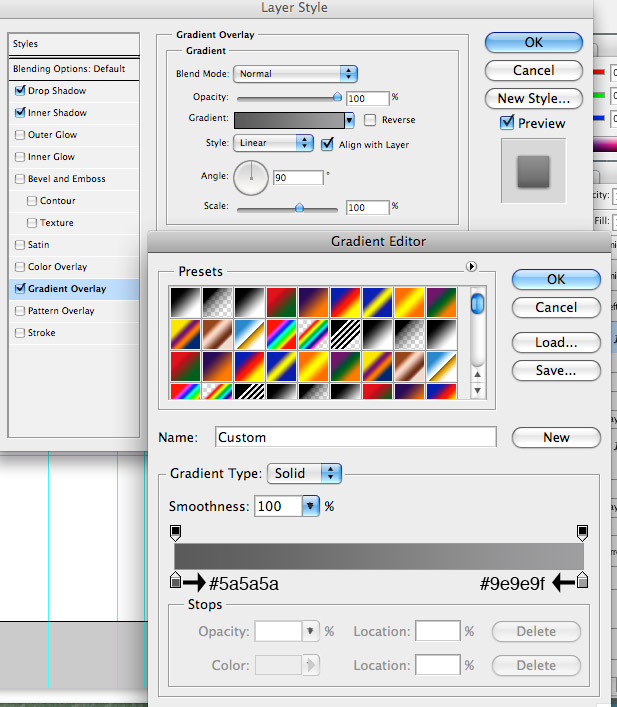Viewport: 617px width, 707px height.
Task: Click the presets scroll up arrow
Action: coord(477,375)
